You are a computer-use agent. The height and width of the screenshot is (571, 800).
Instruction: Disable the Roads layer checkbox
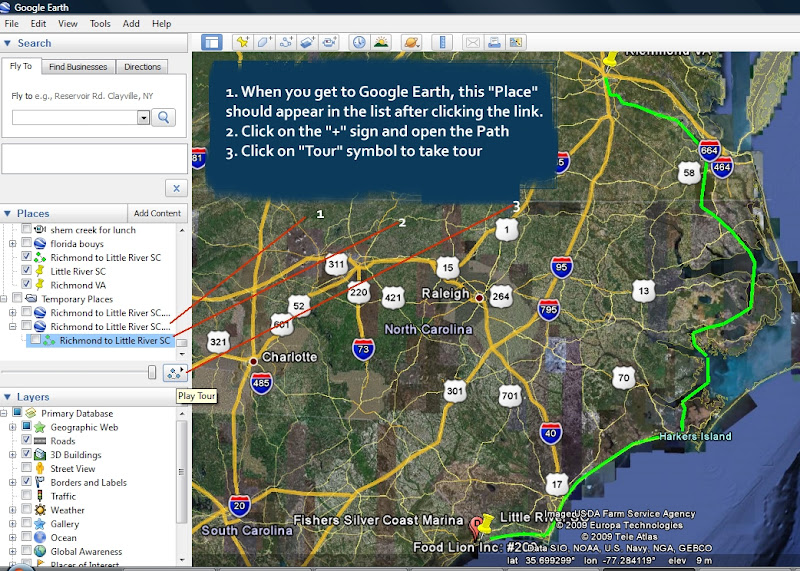(x=26, y=440)
